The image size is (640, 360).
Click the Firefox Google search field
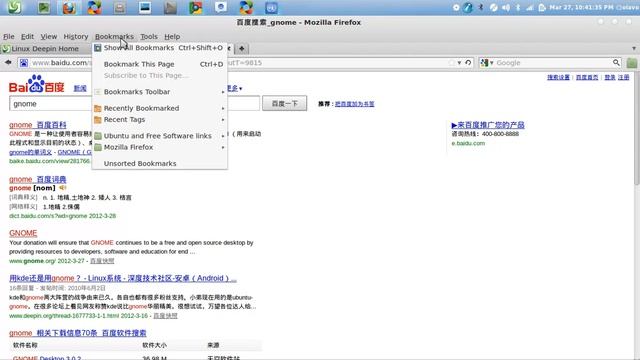point(549,63)
